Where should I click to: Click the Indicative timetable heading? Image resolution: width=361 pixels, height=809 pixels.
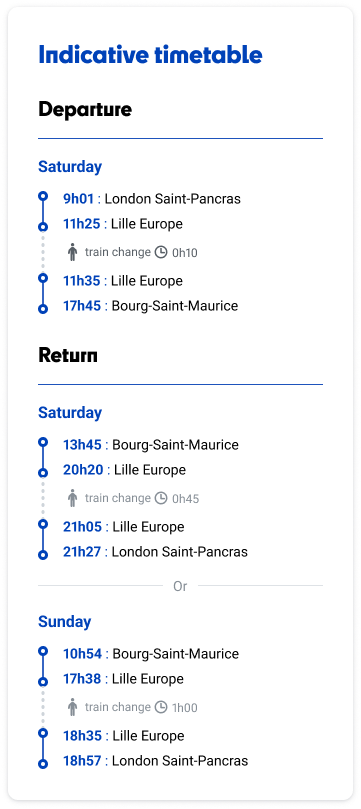pos(151,55)
